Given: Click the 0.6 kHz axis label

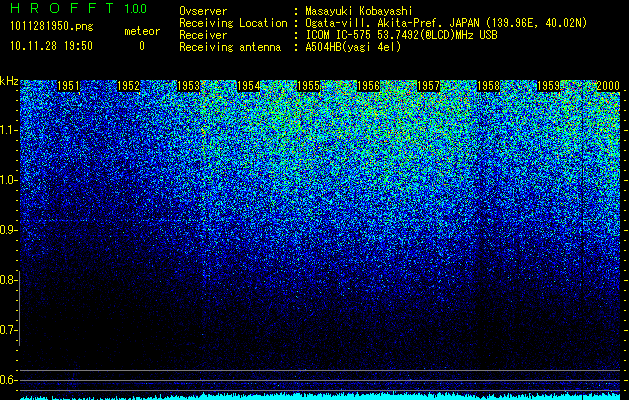Looking at the screenshot, I should tap(8, 380).
